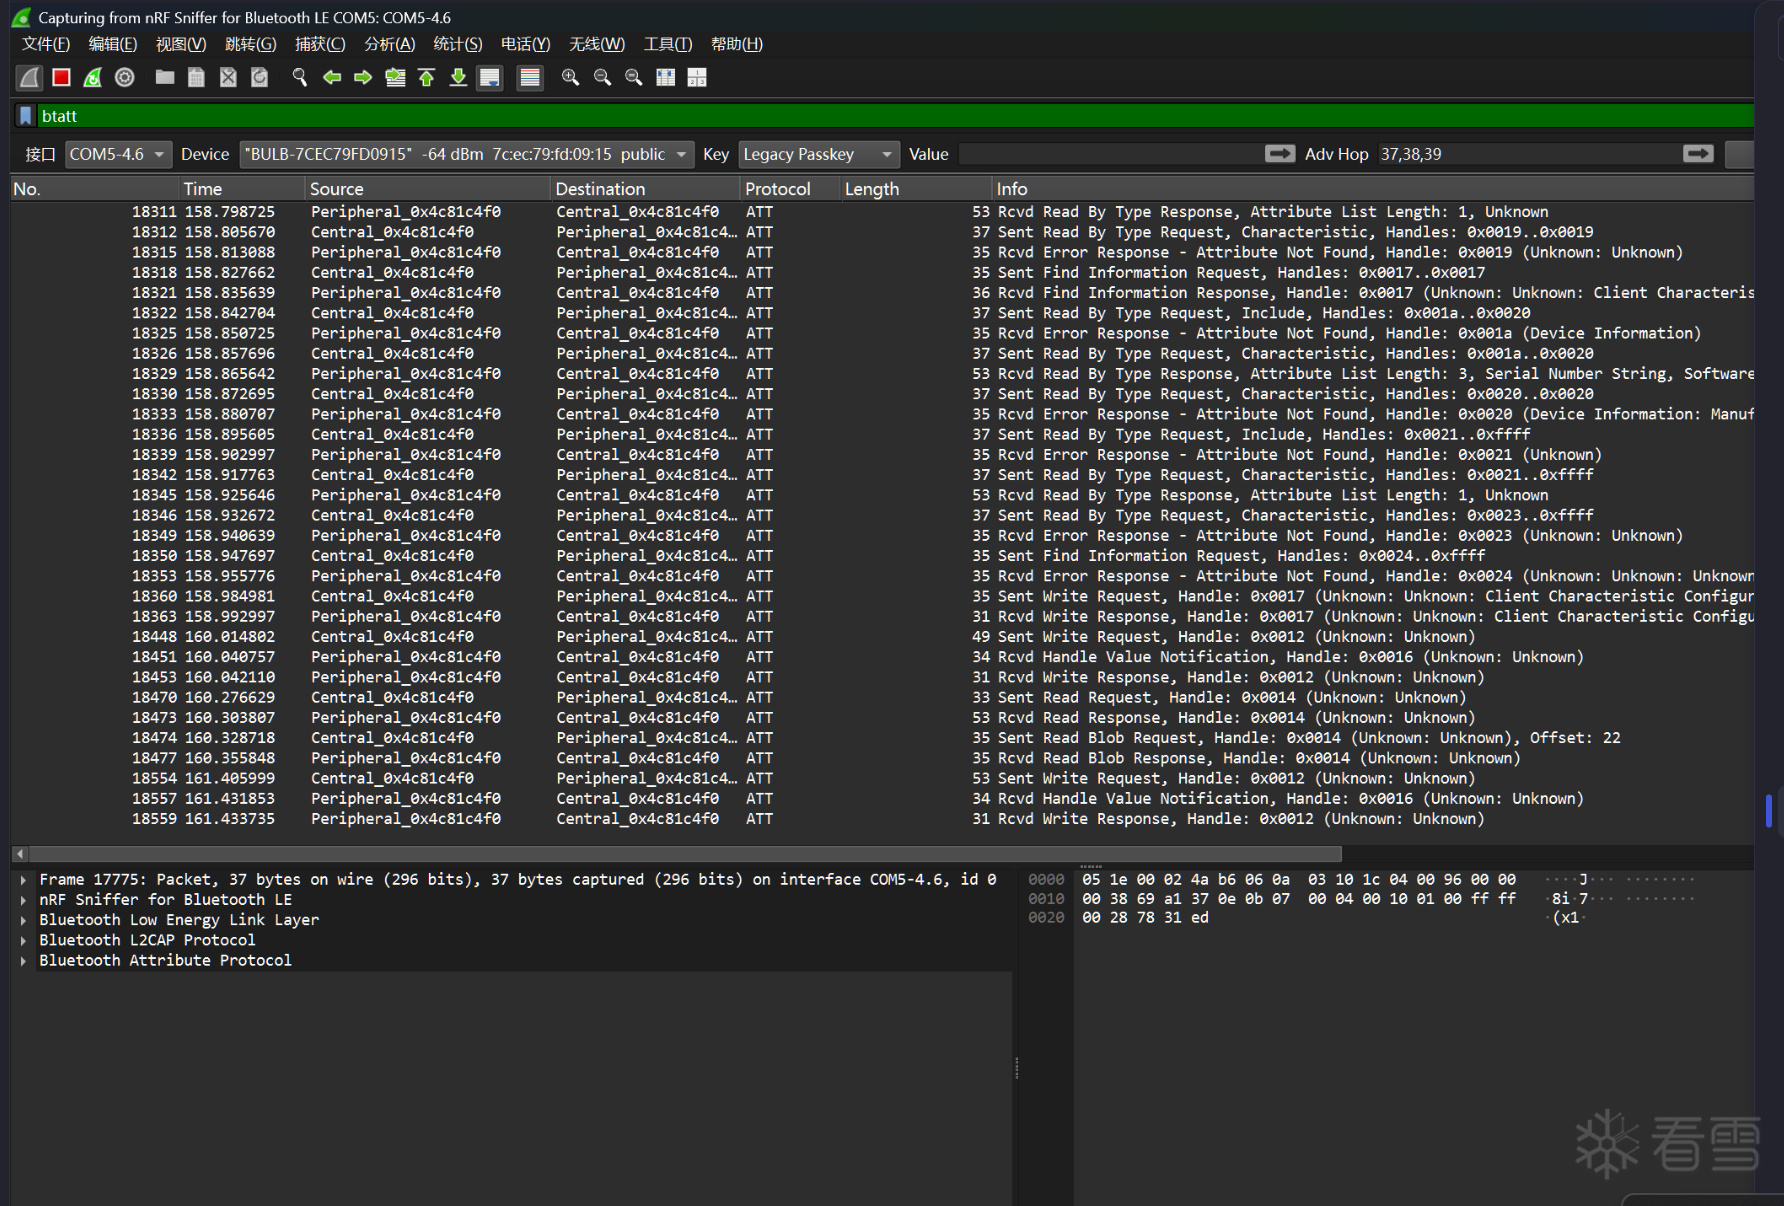This screenshot has width=1784, height=1206.
Task: Sort by the Protocol column header
Action: point(791,189)
